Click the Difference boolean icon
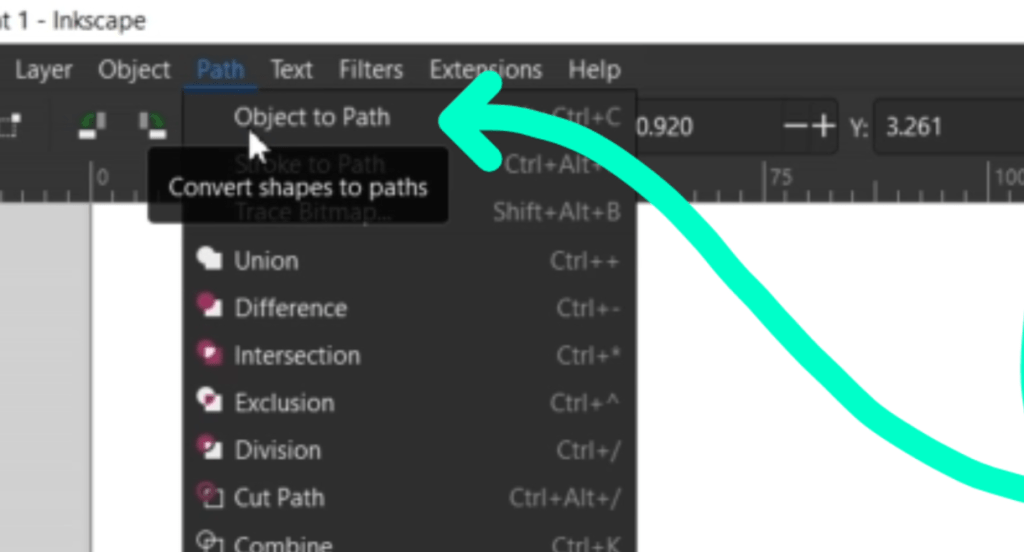This screenshot has height=552, width=1024. (x=209, y=307)
